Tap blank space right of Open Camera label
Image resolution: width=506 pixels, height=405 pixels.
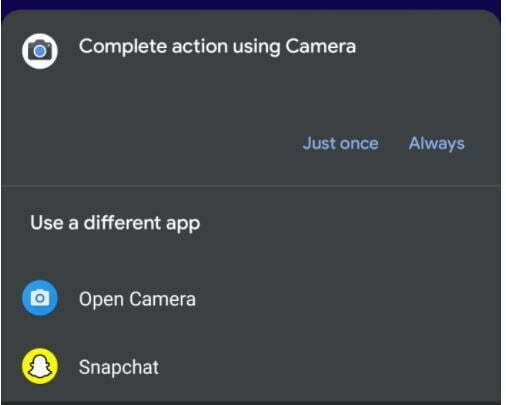(347, 299)
